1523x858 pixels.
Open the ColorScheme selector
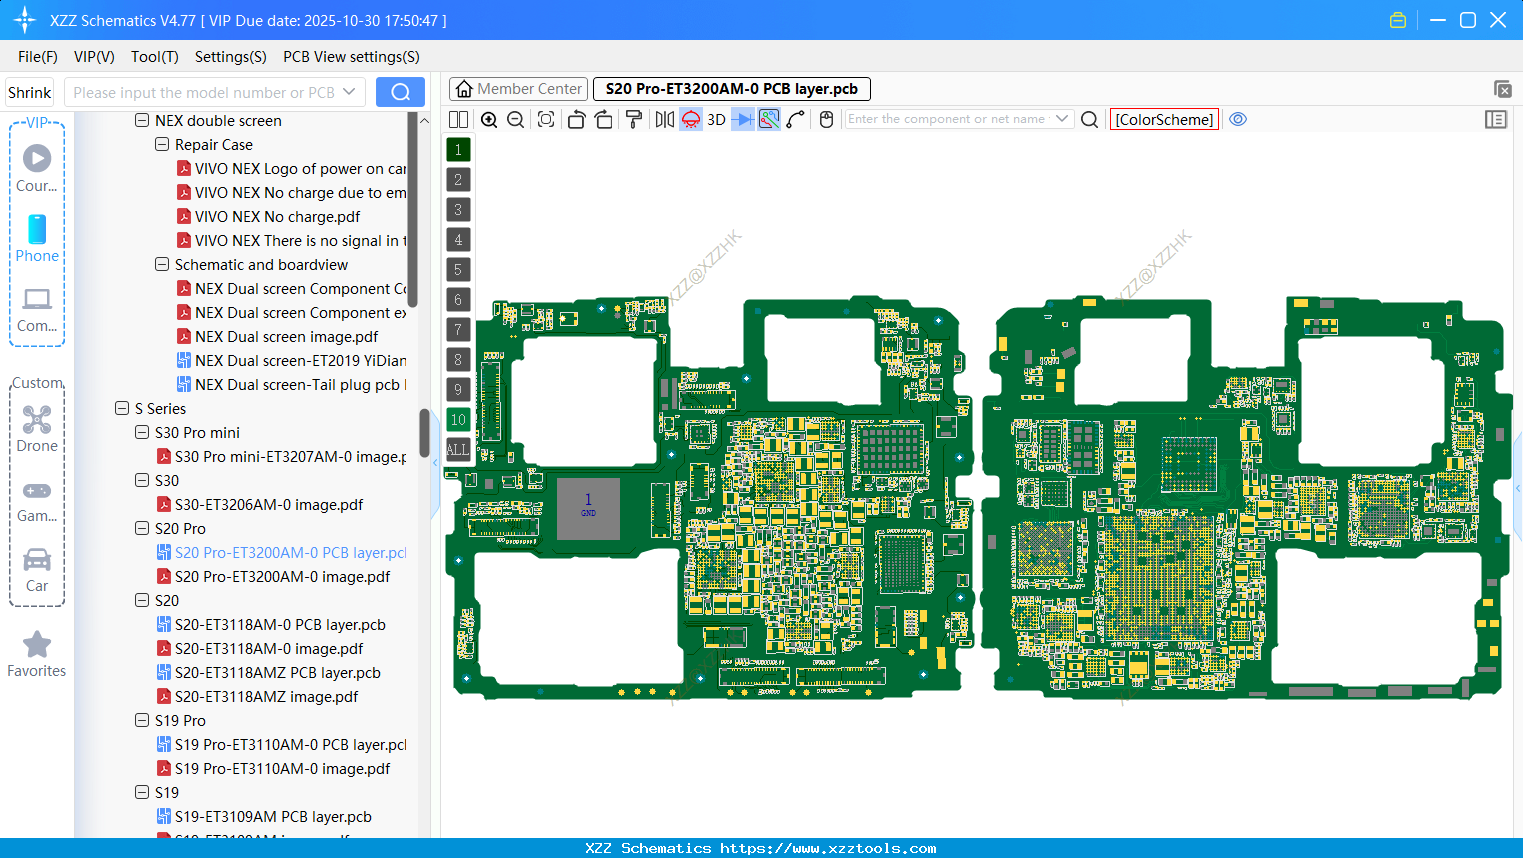[x=1163, y=119]
